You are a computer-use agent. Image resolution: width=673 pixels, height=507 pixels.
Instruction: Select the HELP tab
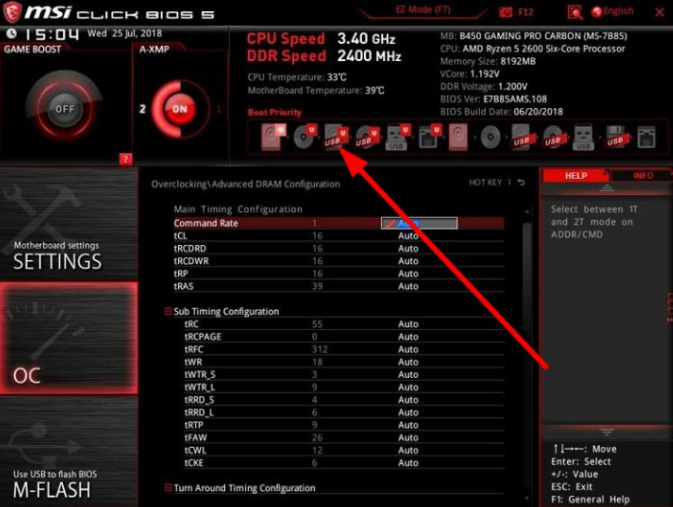pos(576,176)
